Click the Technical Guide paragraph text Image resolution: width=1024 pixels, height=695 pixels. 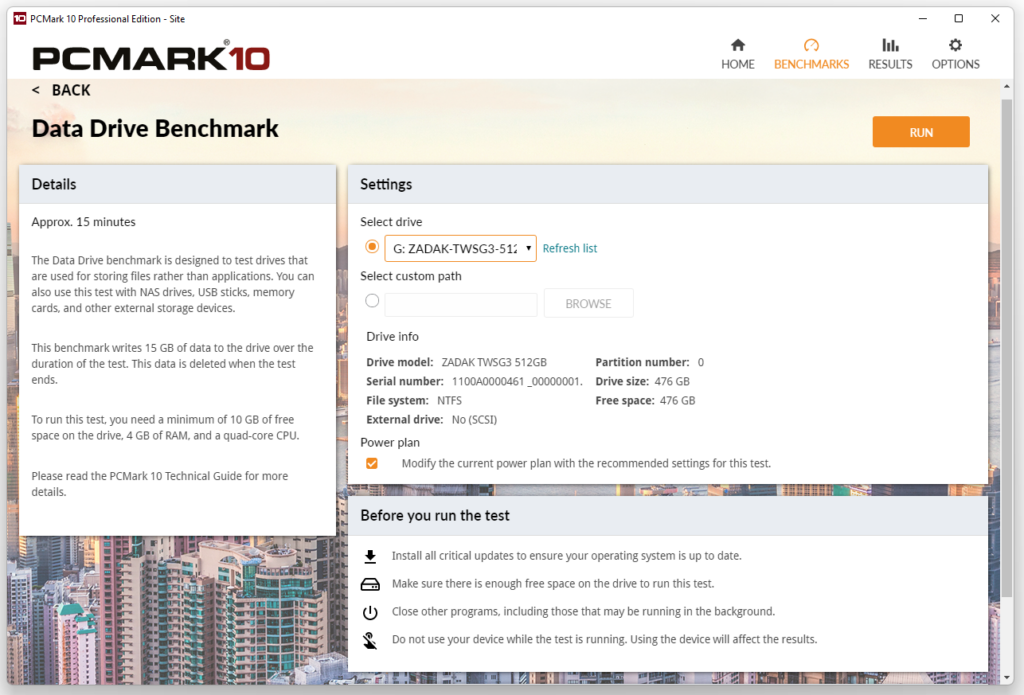coord(159,484)
